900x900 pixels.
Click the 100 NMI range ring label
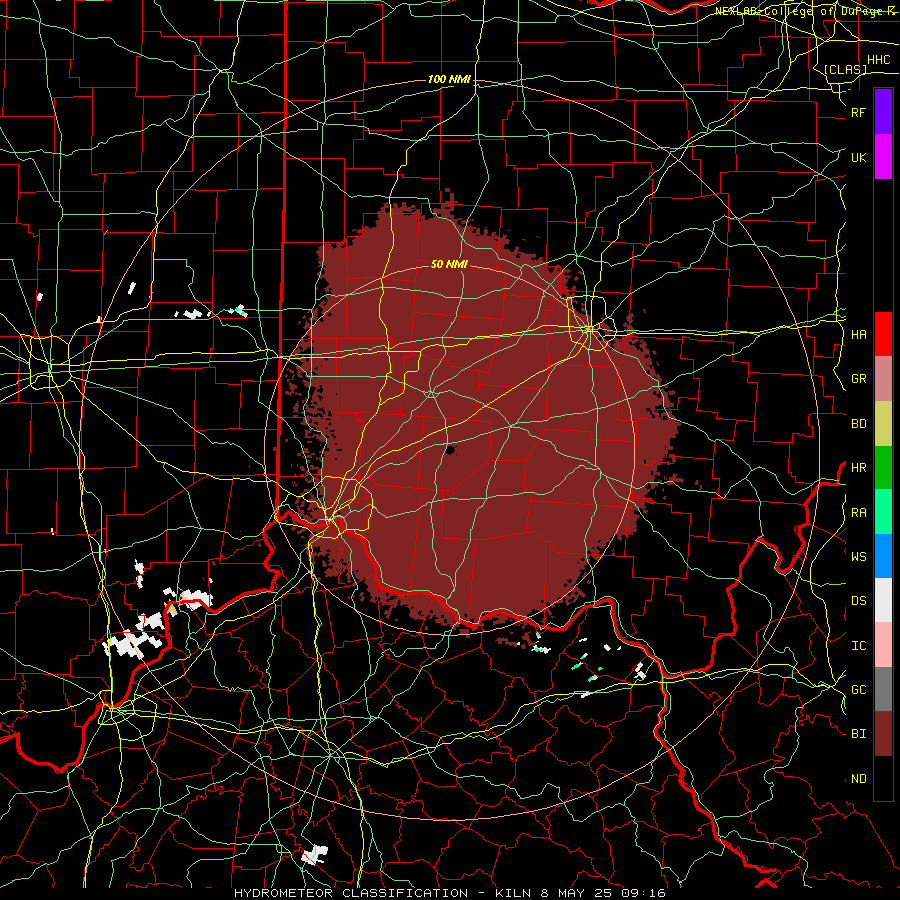tap(449, 79)
